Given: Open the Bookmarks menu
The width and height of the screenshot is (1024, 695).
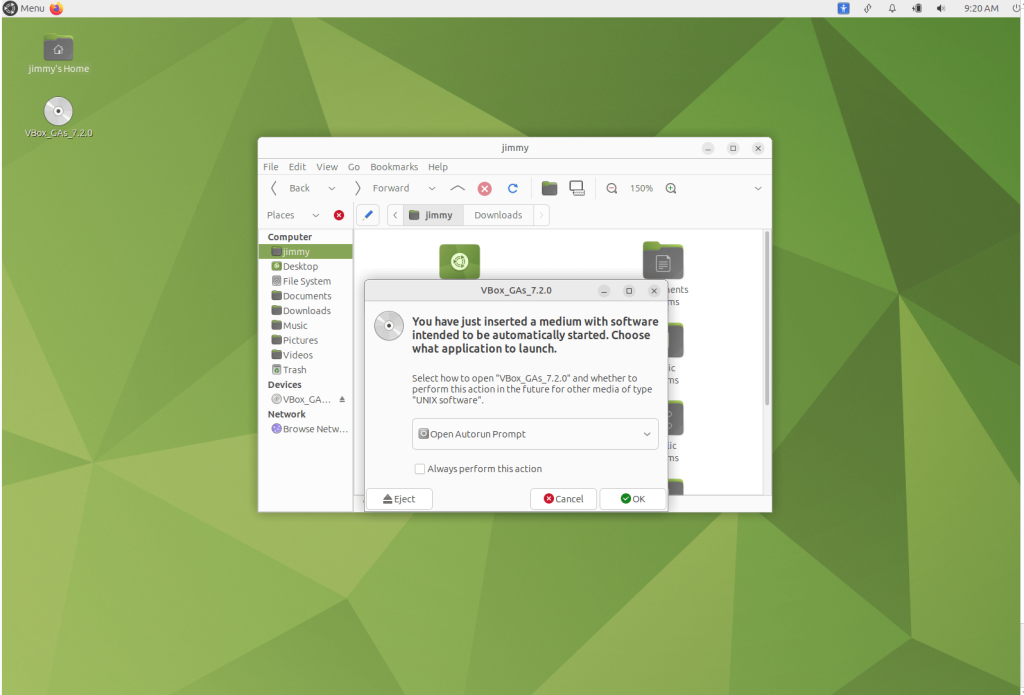Looking at the screenshot, I should [x=394, y=167].
